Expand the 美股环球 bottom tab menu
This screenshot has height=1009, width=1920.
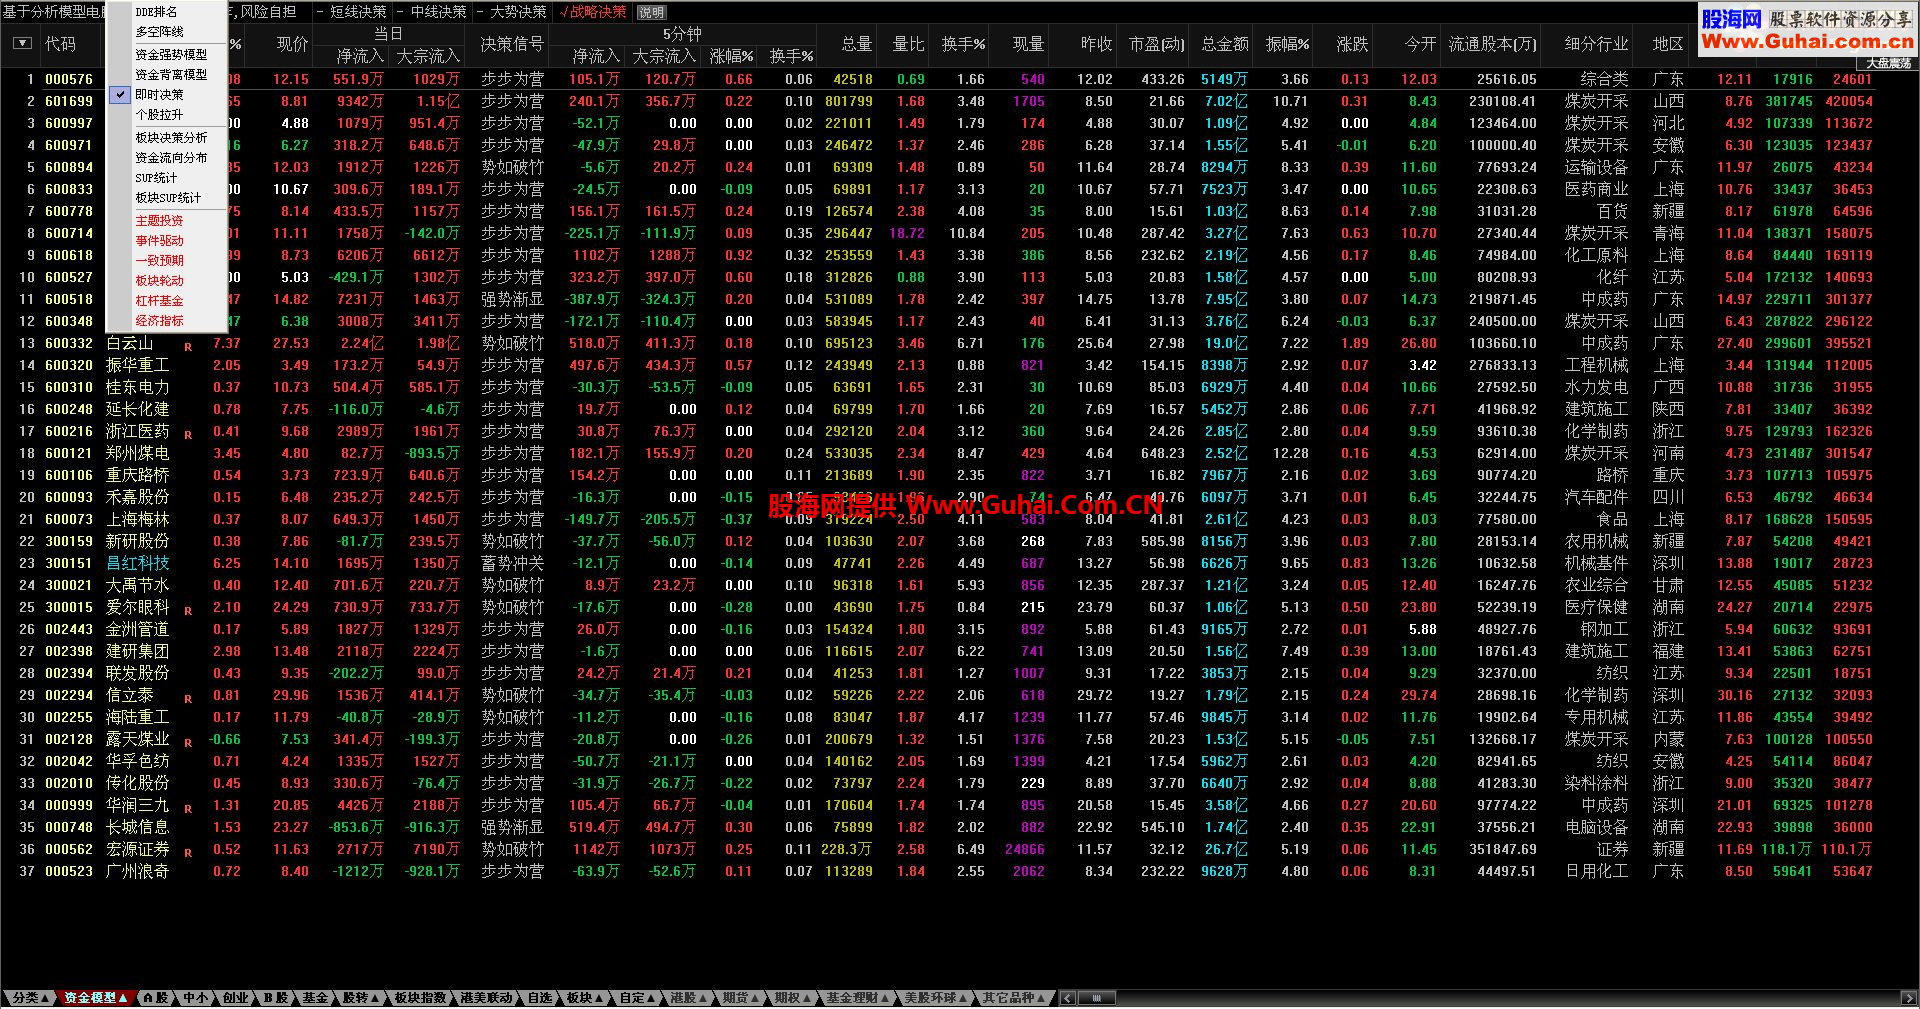click(x=936, y=998)
